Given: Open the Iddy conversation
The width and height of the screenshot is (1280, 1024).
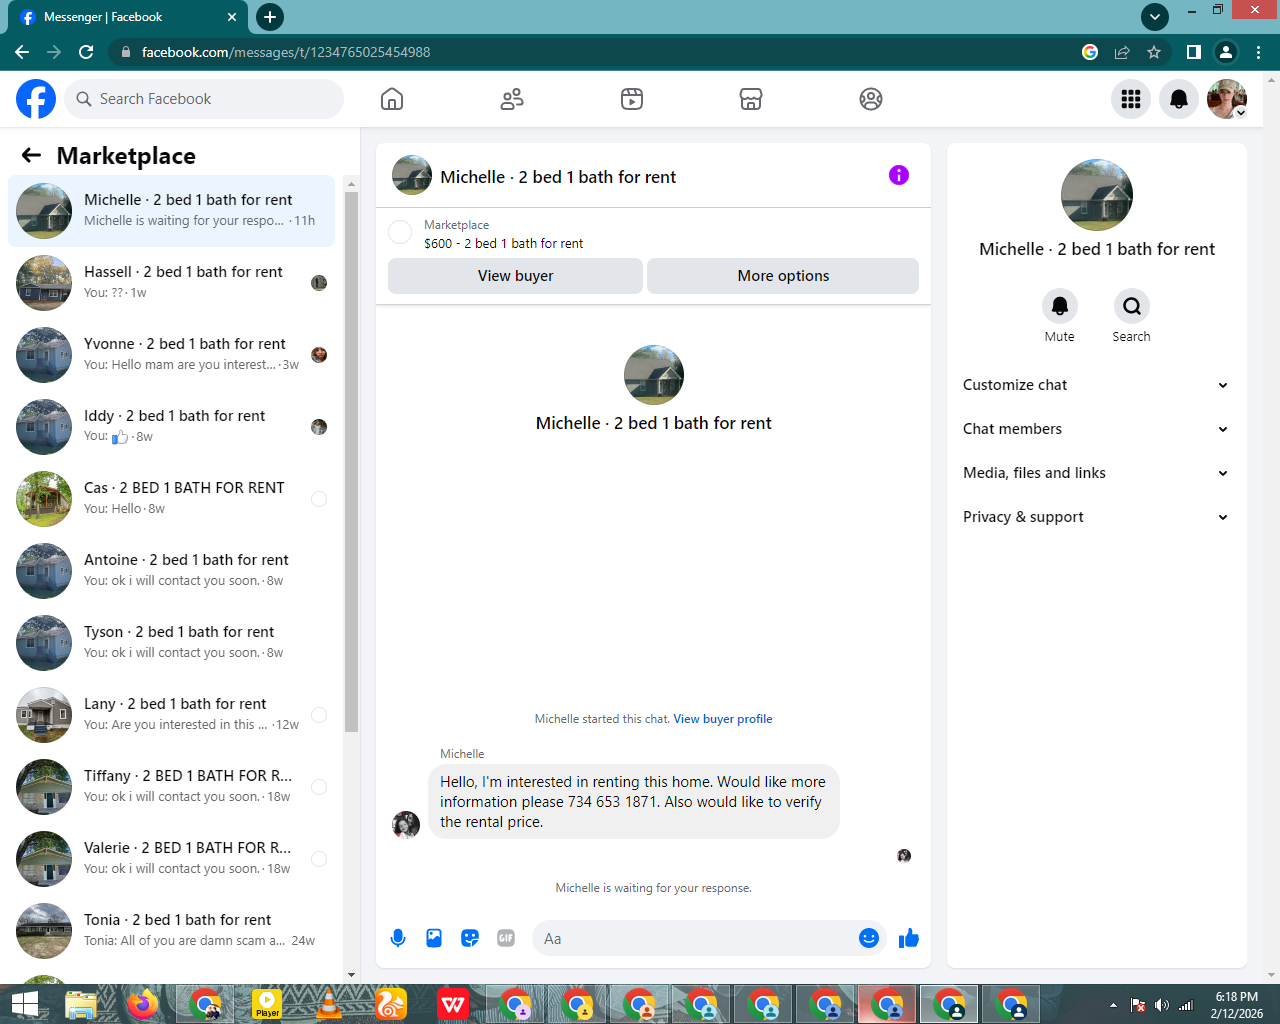Looking at the screenshot, I should click(171, 426).
